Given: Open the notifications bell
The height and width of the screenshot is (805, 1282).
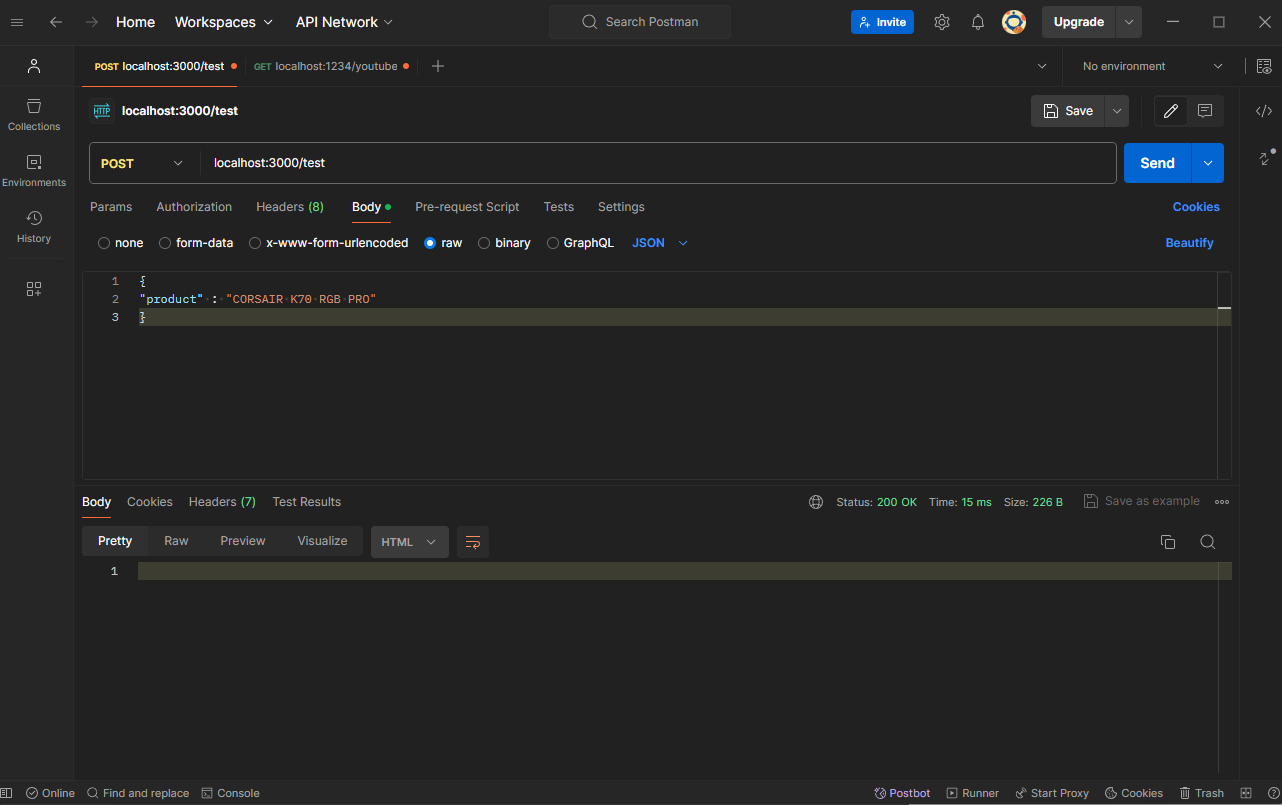Looking at the screenshot, I should point(978,22).
